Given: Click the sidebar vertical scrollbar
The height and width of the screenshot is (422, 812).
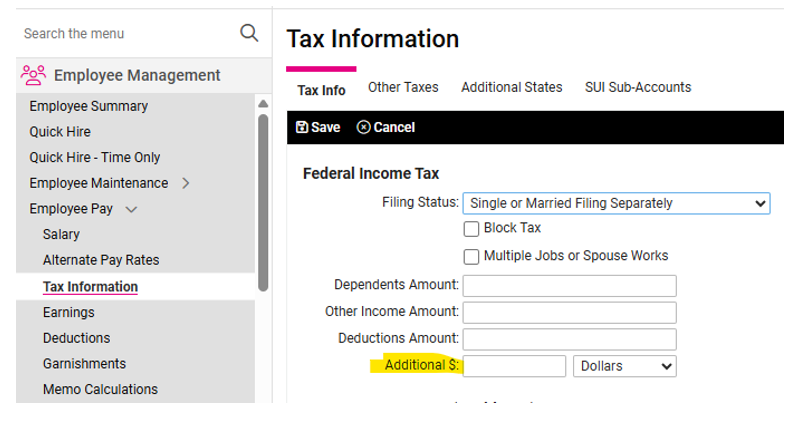Looking at the screenshot, I should (x=263, y=200).
